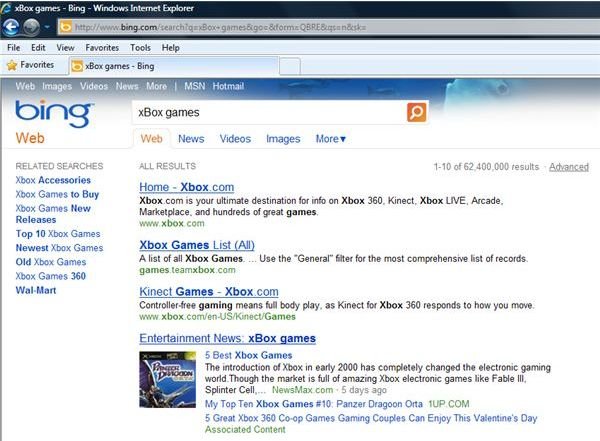
Task: Click the blank new tab button
Action: [x=290, y=67]
